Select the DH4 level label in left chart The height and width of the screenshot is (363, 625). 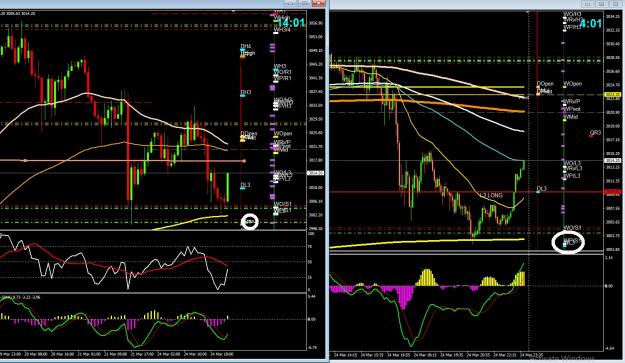(x=246, y=47)
